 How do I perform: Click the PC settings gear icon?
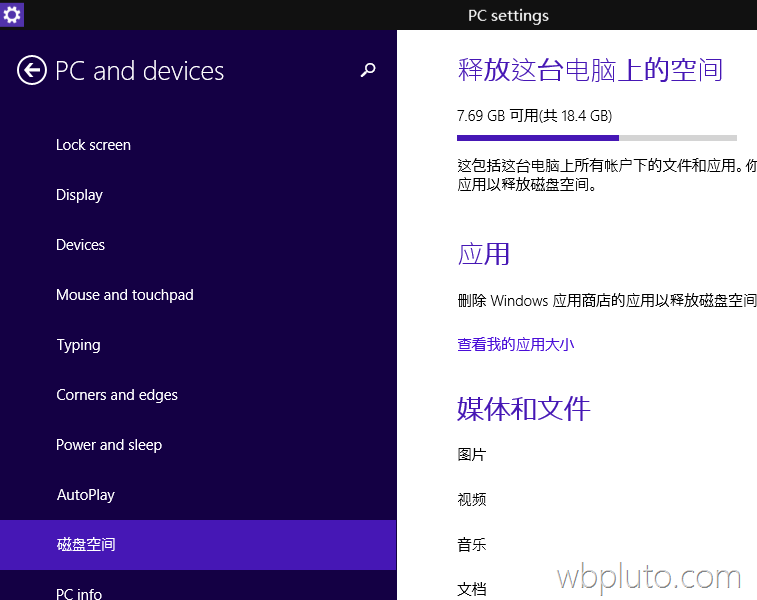12,14
